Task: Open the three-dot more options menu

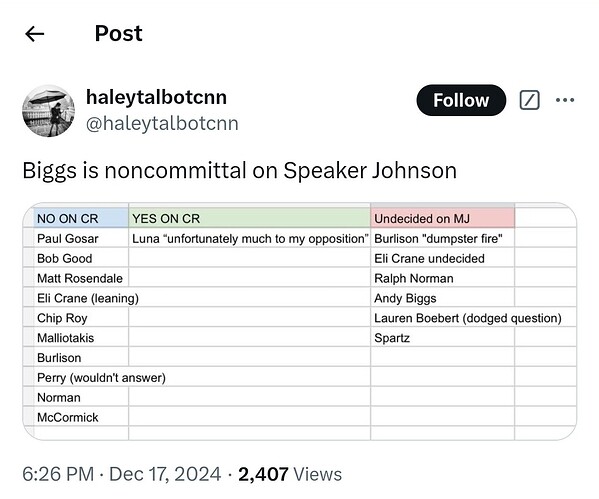Action: click(565, 100)
